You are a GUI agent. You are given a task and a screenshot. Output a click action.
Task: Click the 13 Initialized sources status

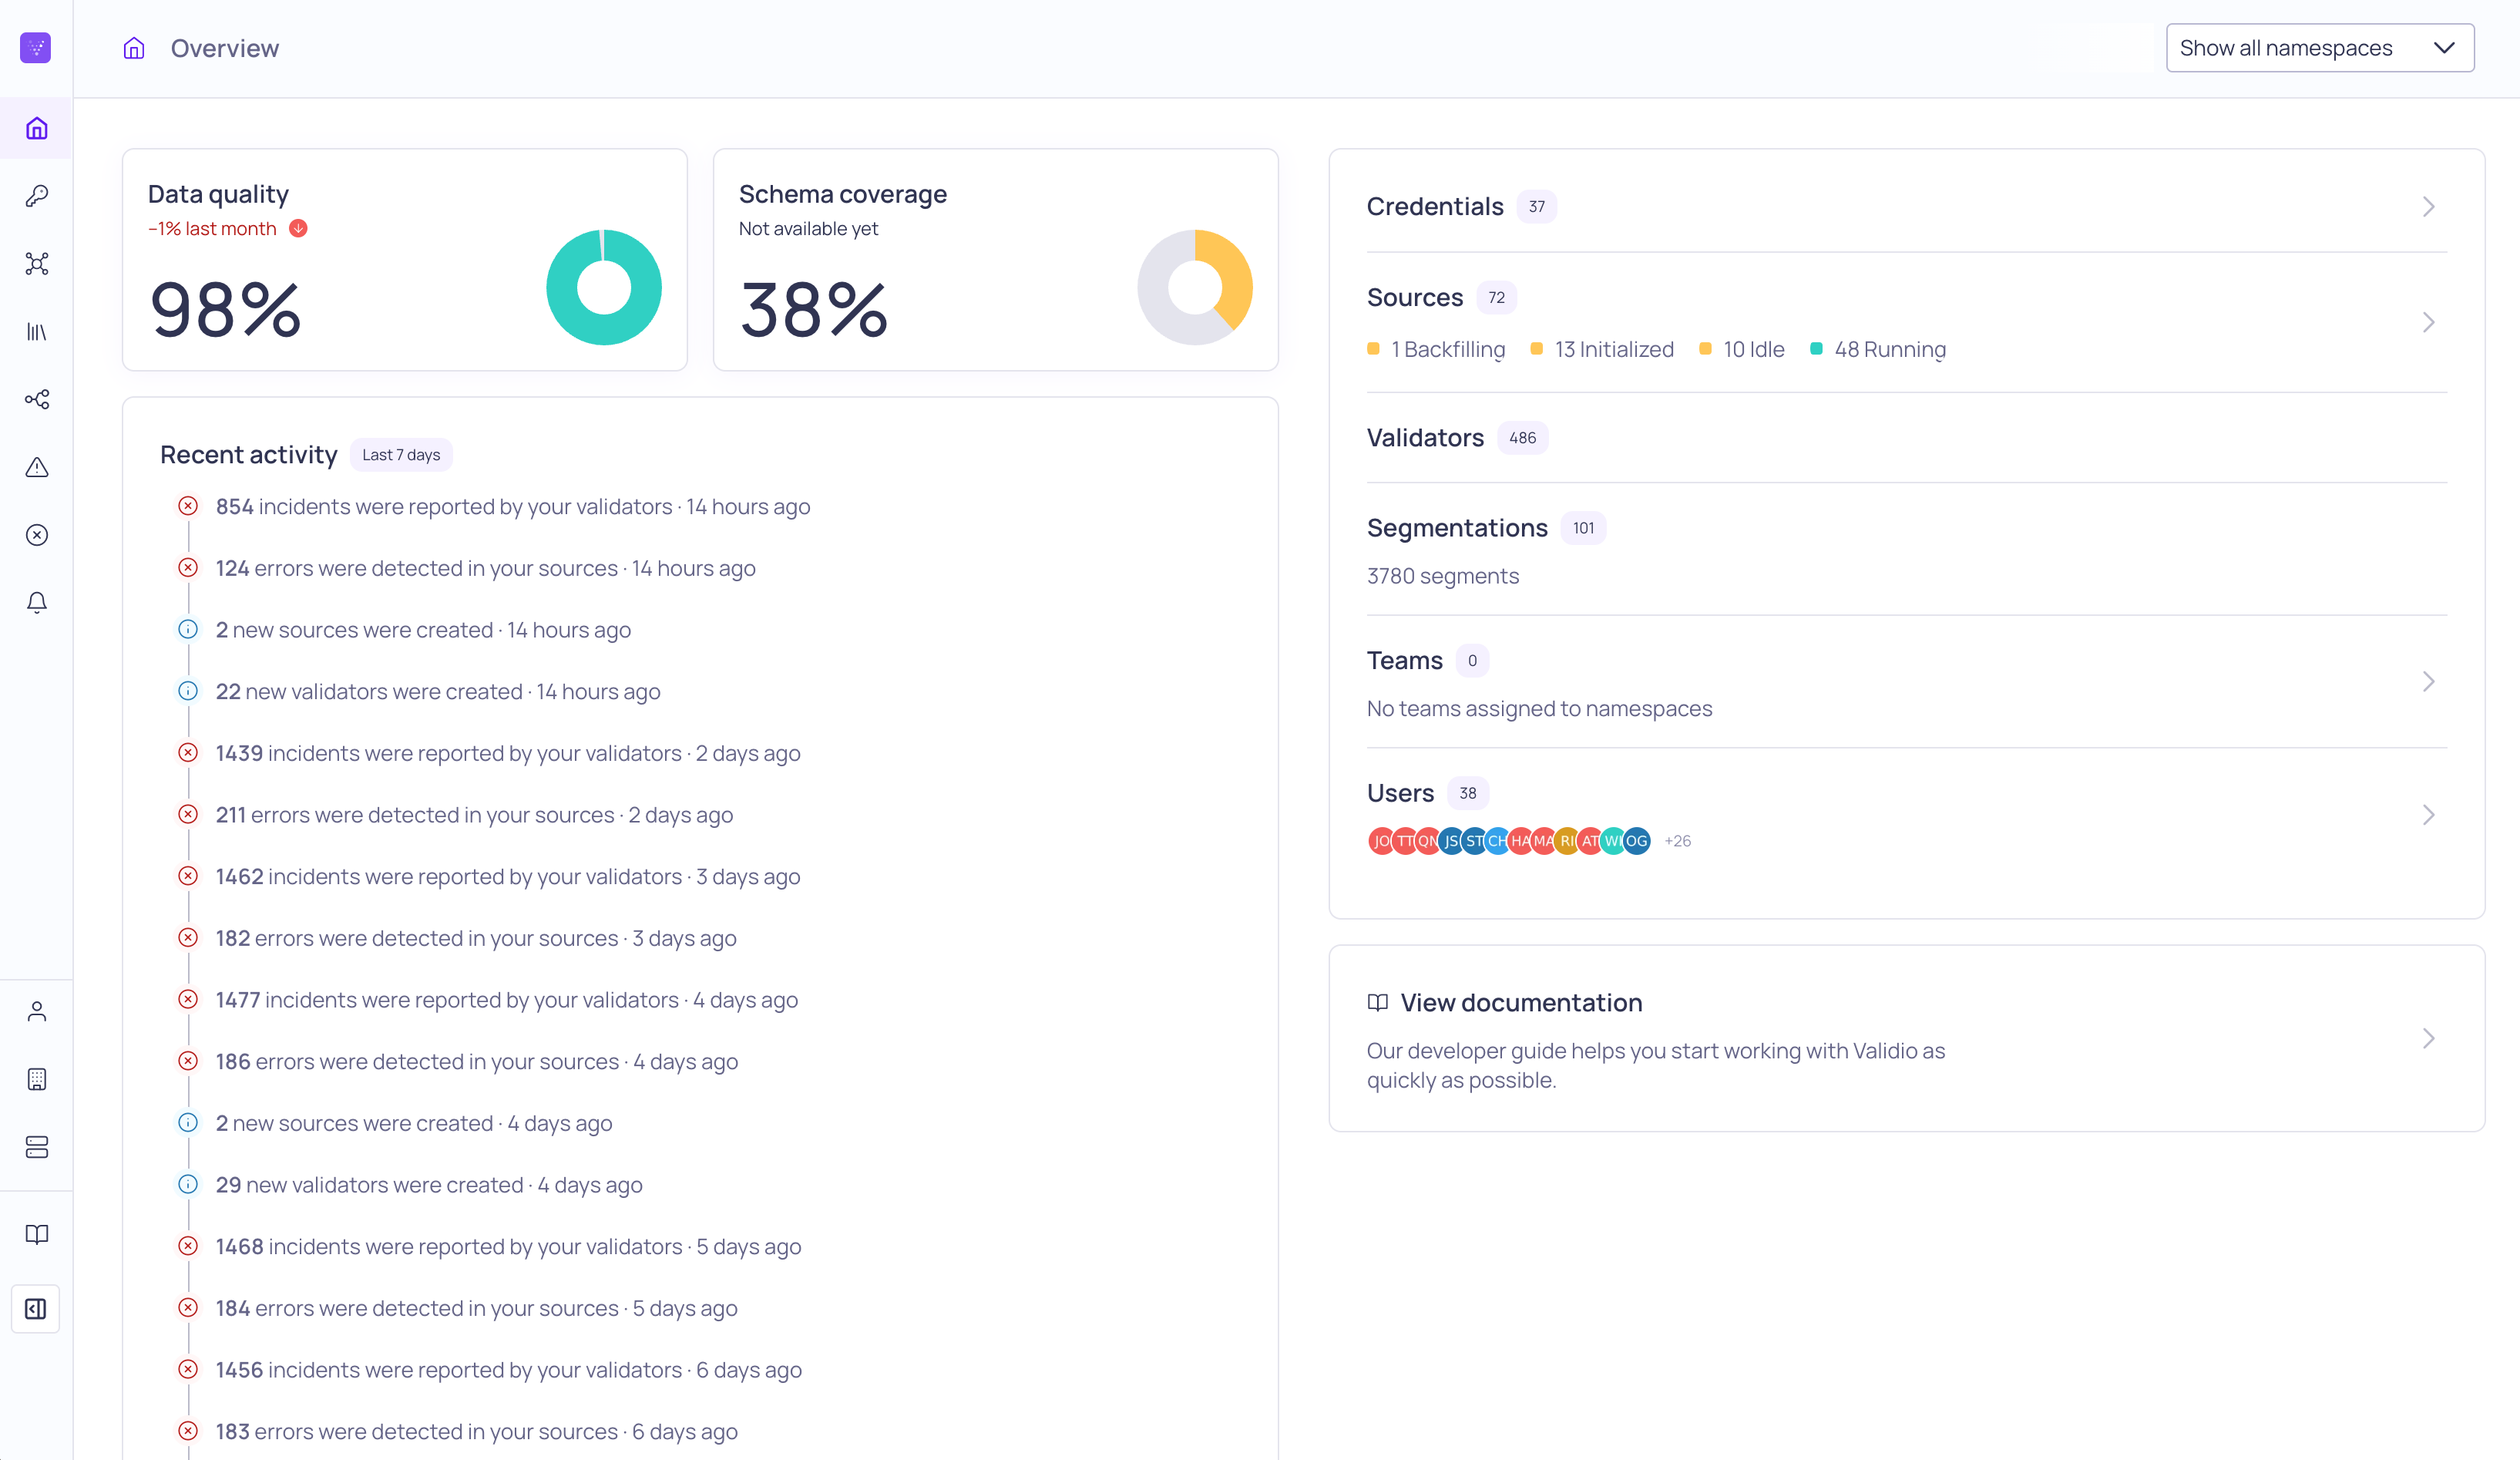(x=1602, y=349)
